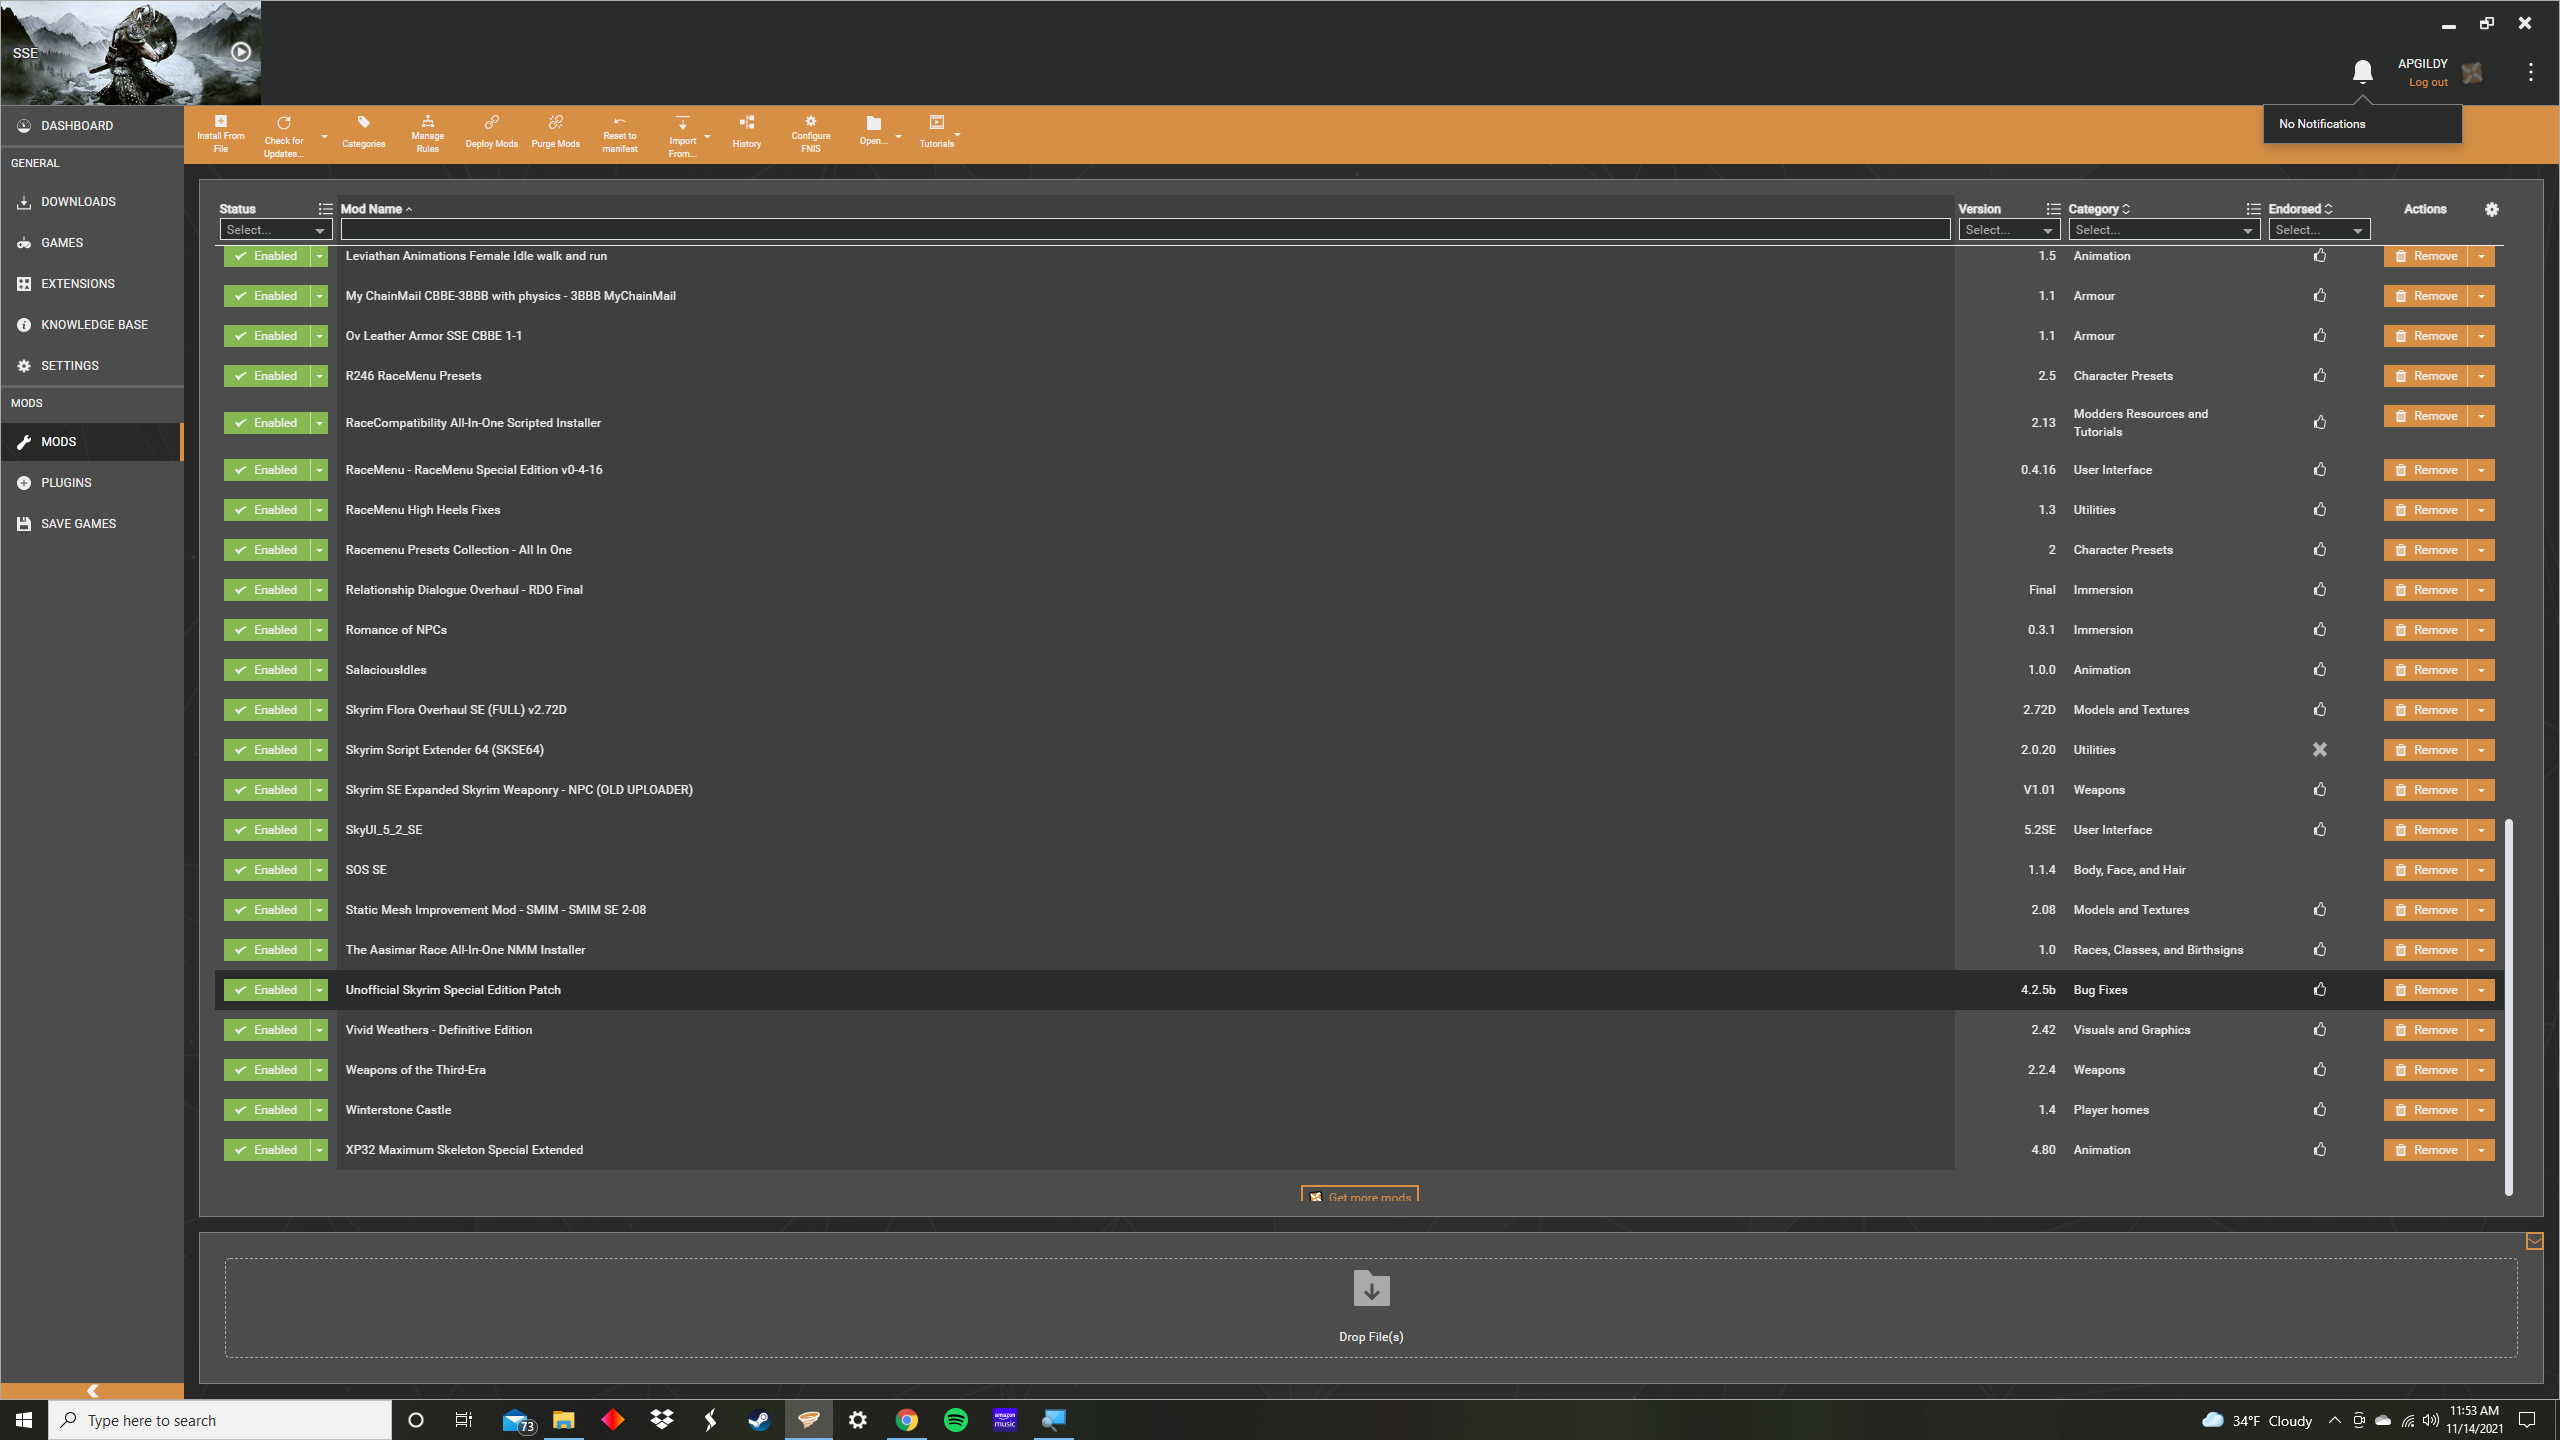Toggle Enabled status for SalaciousIdles
This screenshot has height=1440, width=2560.
point(266,670)
